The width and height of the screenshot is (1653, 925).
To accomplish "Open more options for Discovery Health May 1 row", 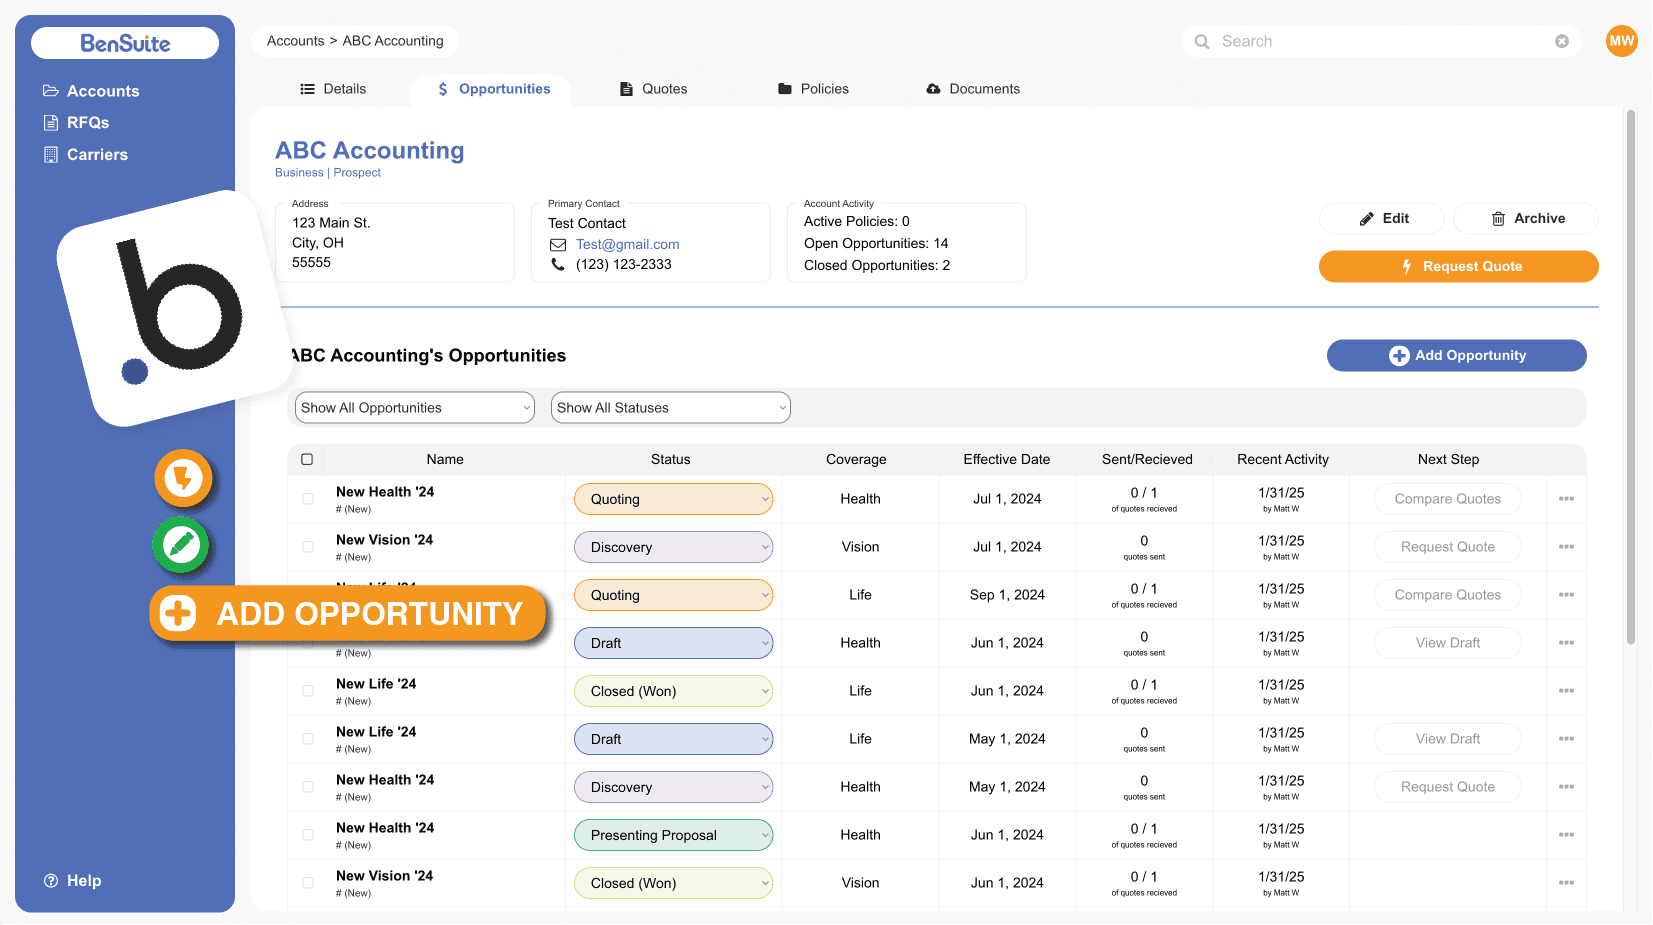I will (1566, 787).
